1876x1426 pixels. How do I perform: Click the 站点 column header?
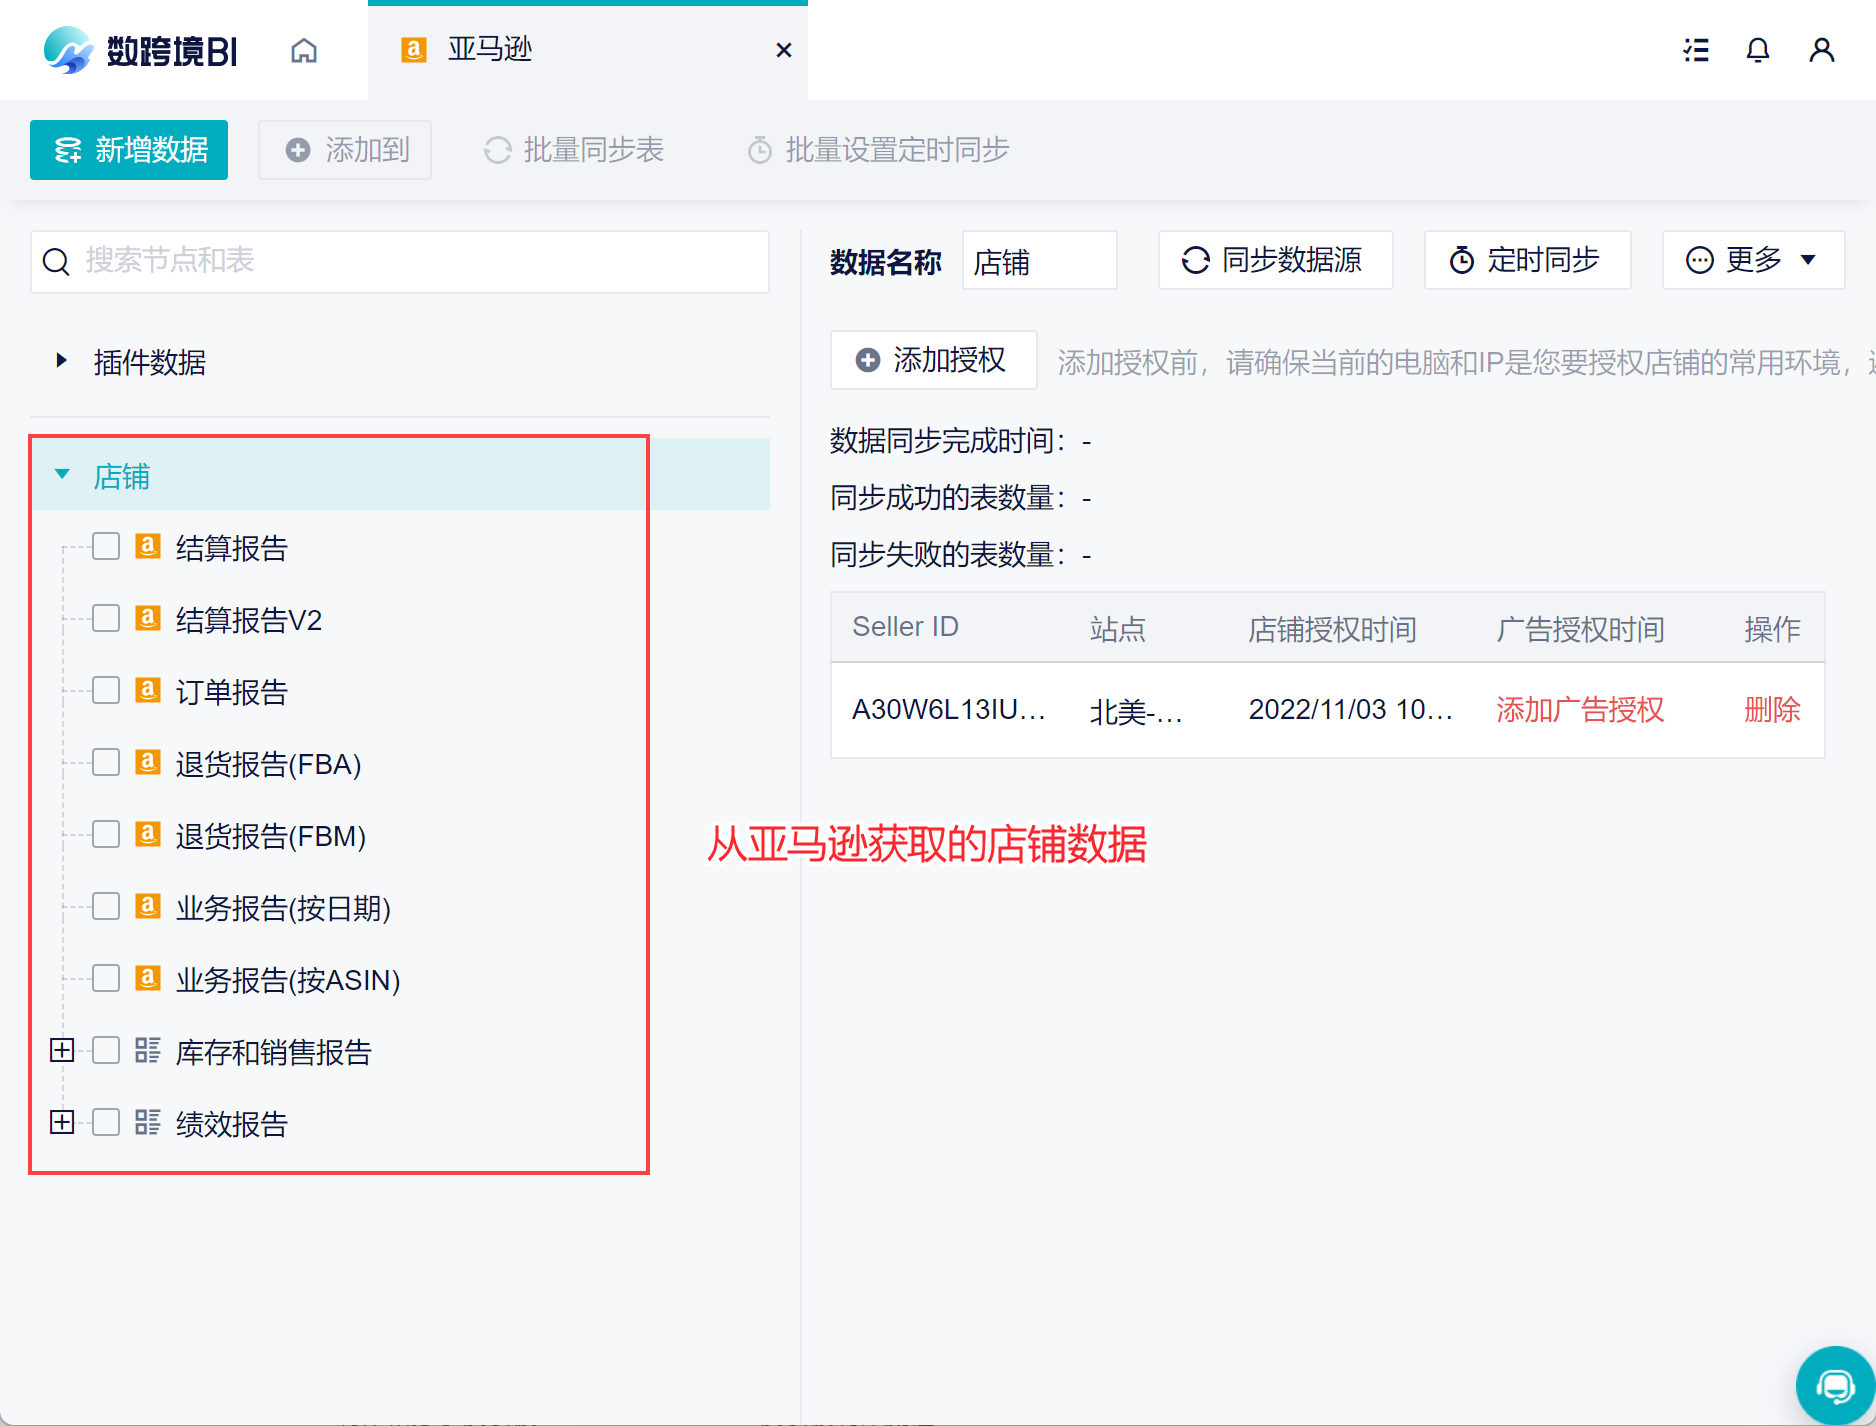1118,629
